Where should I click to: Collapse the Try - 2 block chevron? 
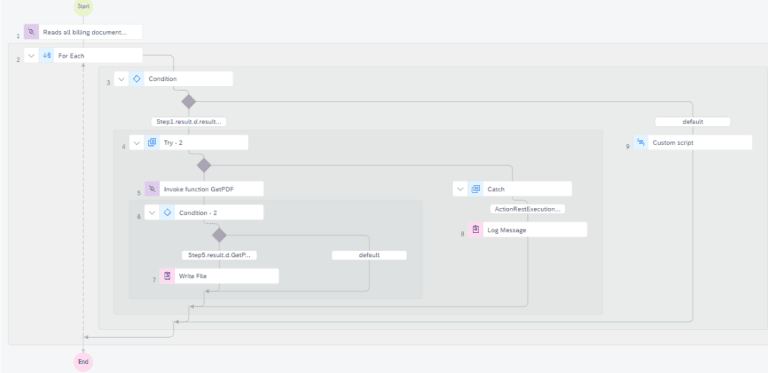(137, 142)
